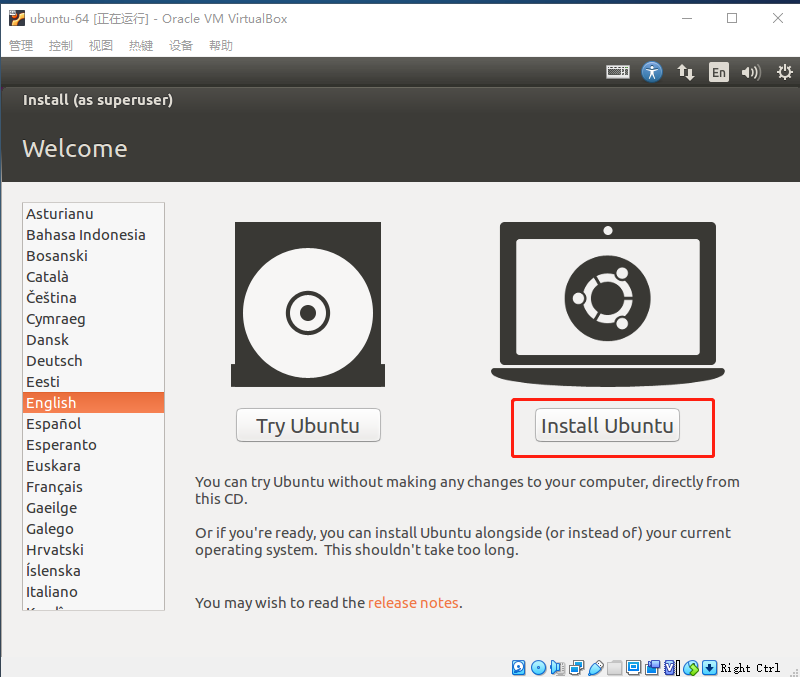Click the Install Ubuntu button
Viewport: 800px width, 677px height.
point(607,425)
